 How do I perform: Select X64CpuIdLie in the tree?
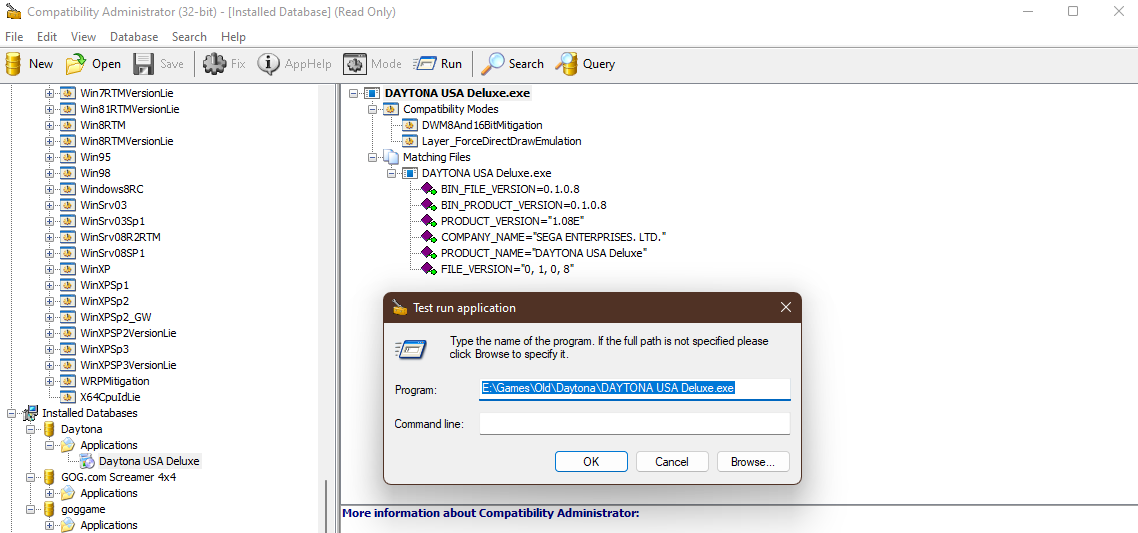(x=109, y=396)
